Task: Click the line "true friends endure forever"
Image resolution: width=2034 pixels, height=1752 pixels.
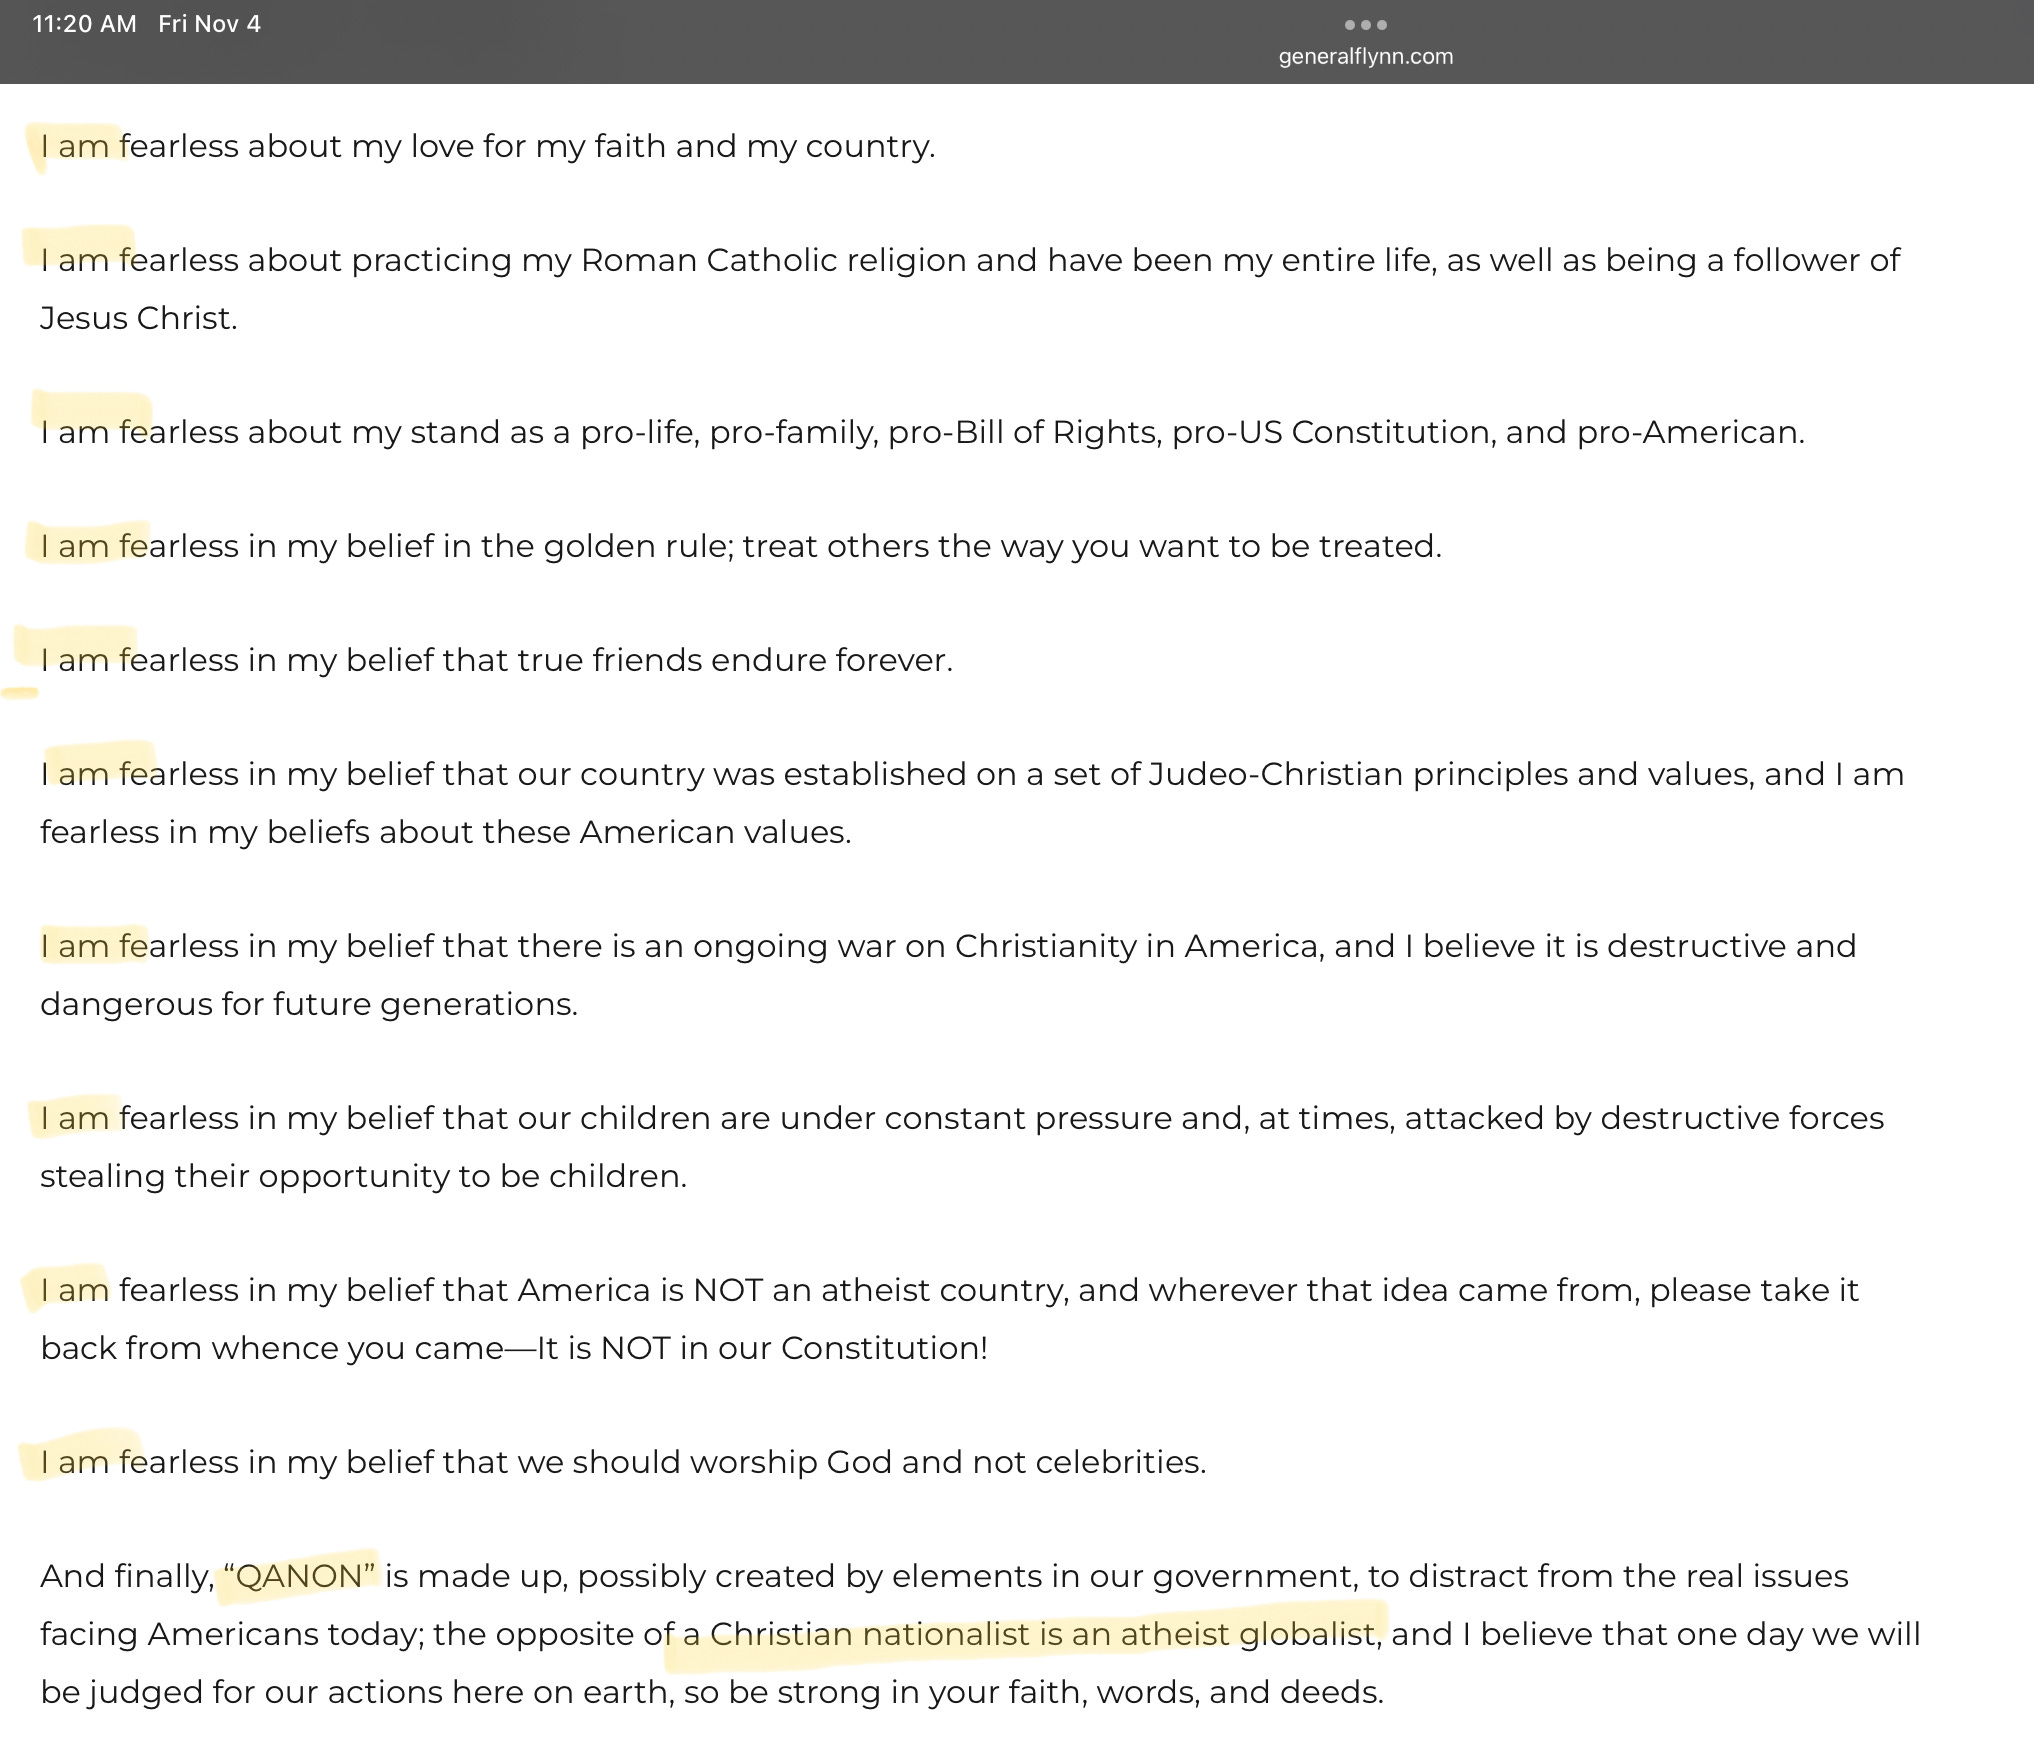Action: point(496,660)
